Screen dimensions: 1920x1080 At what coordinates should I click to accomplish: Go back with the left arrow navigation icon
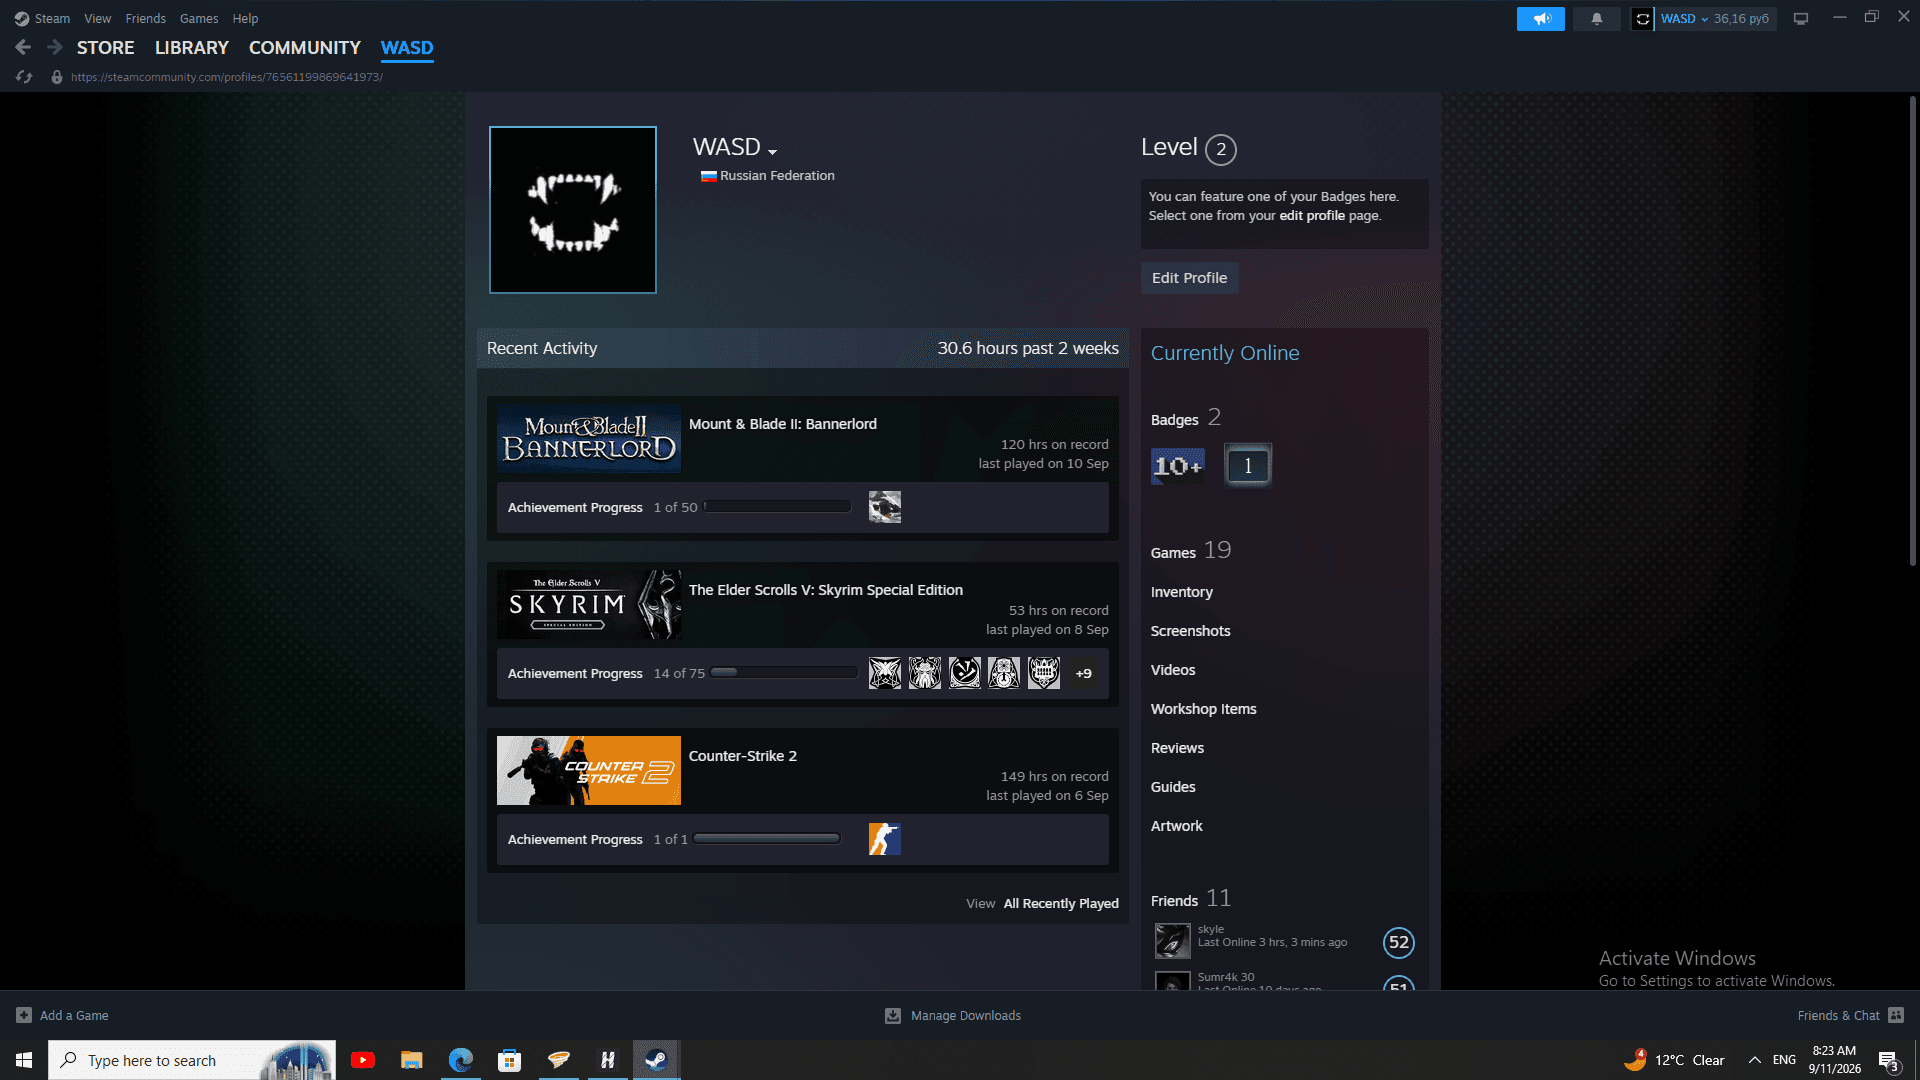pos(23,47)
